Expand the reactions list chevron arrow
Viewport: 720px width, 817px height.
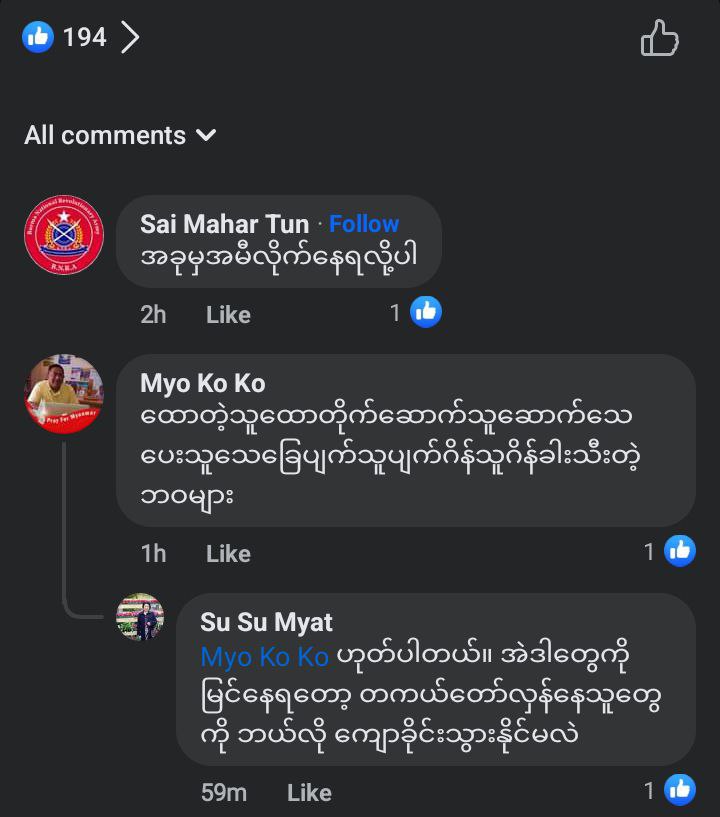coord(130,38)
